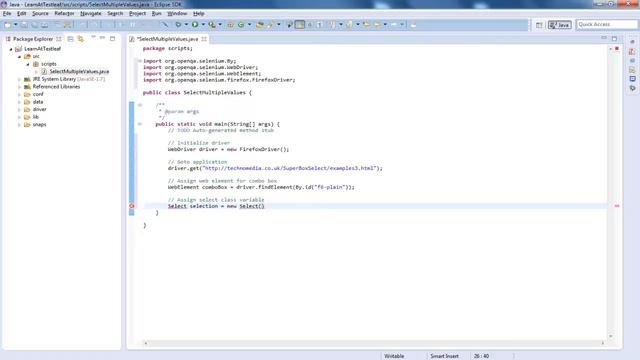Click the New Java Package icon
The height and width of the screenshot is (360, 640).
coord(230,24)
